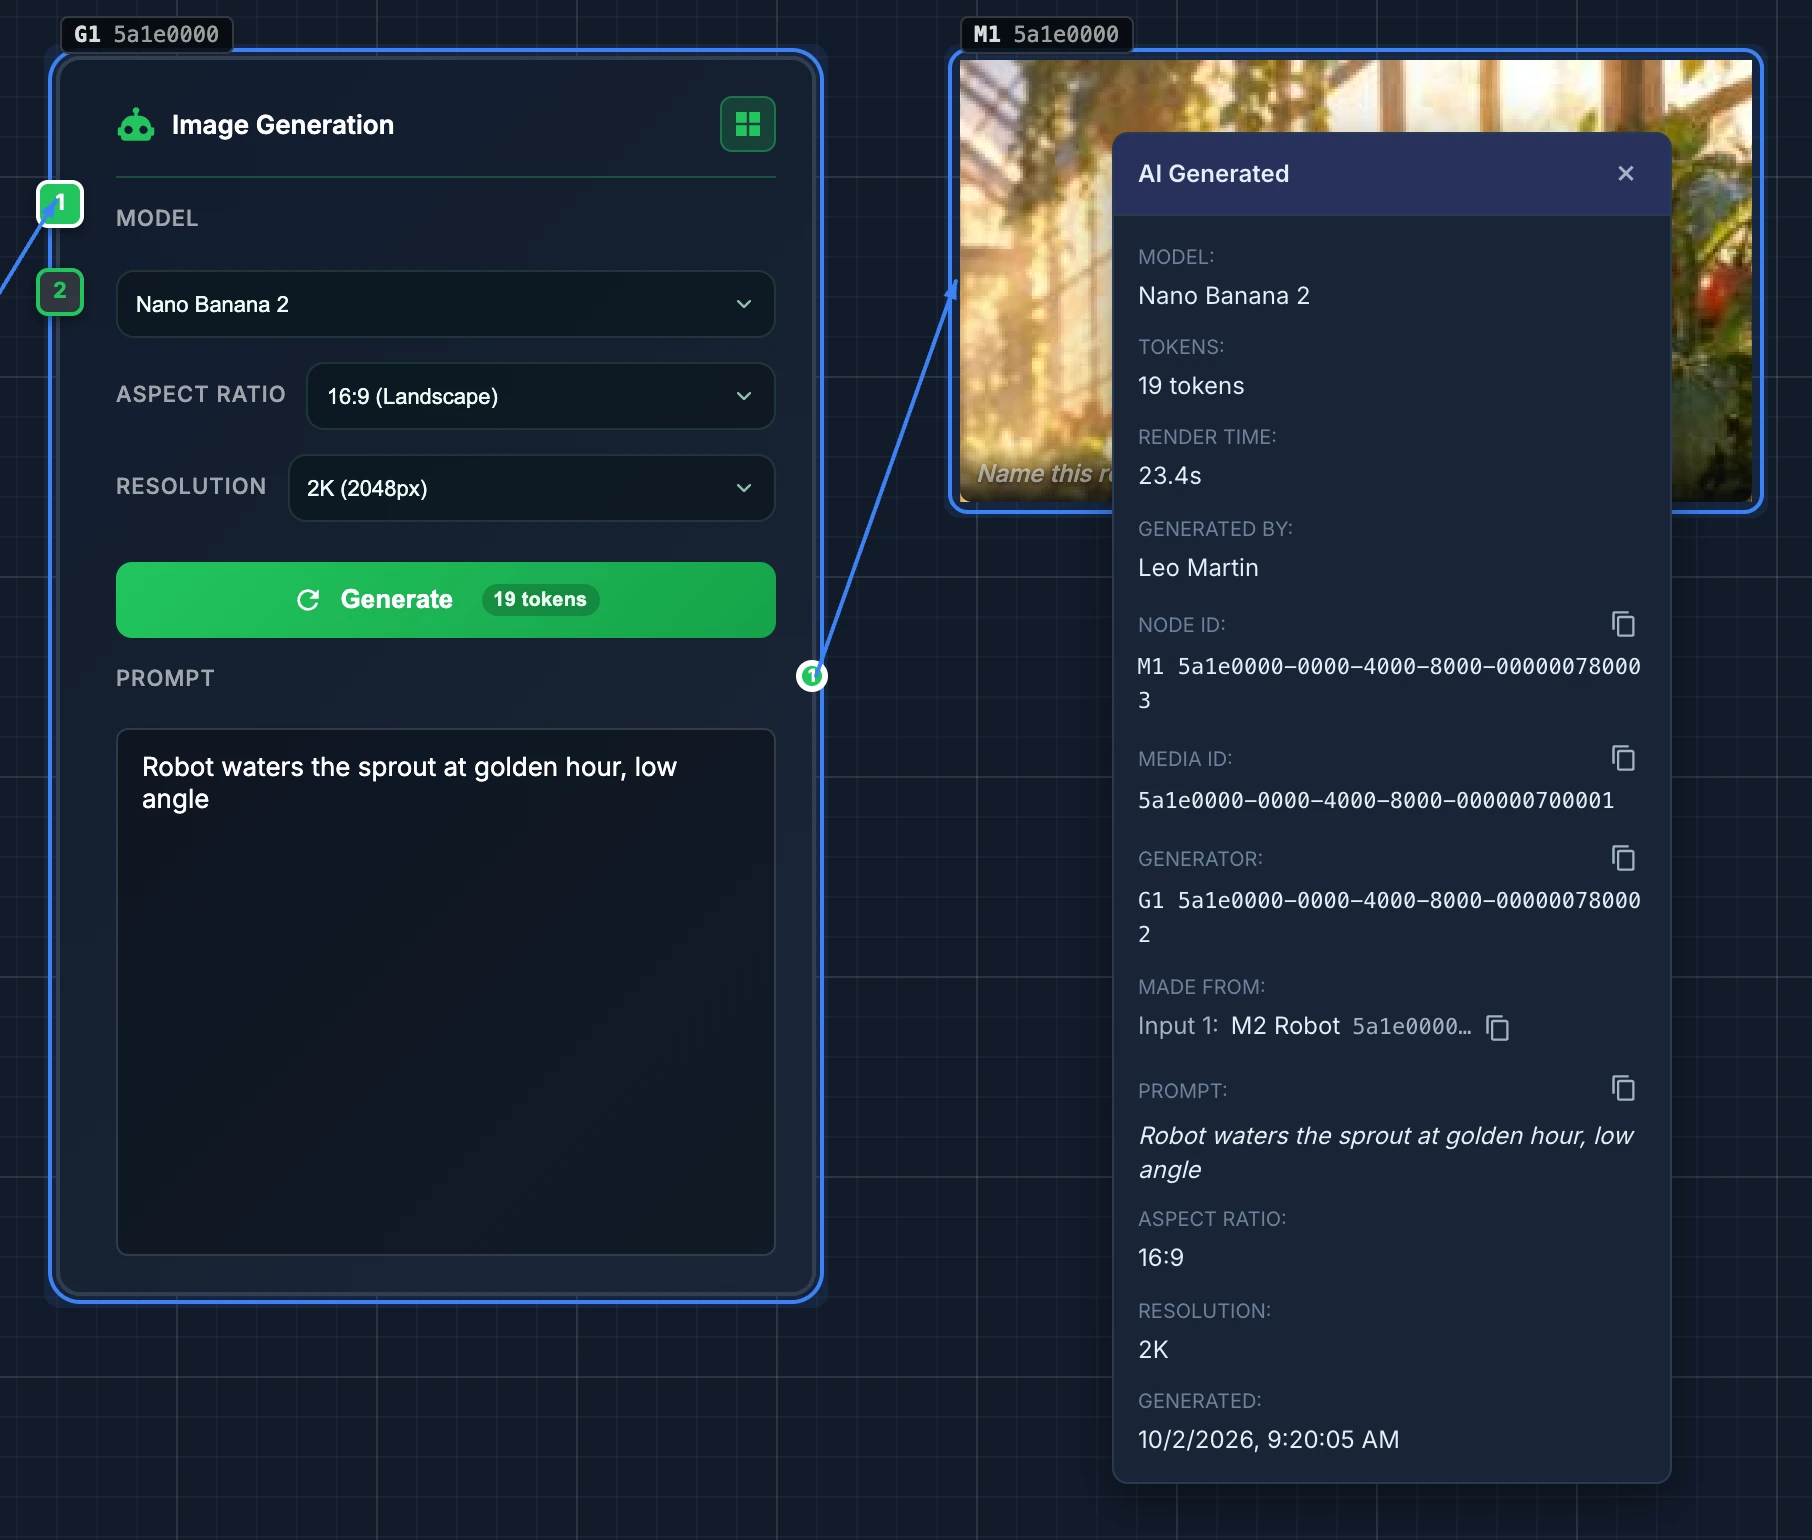The width and height of the screenshot is (1812, 1540).
Task: Click the '19 tokens' value in info panel
Action: coord(1191,386)
